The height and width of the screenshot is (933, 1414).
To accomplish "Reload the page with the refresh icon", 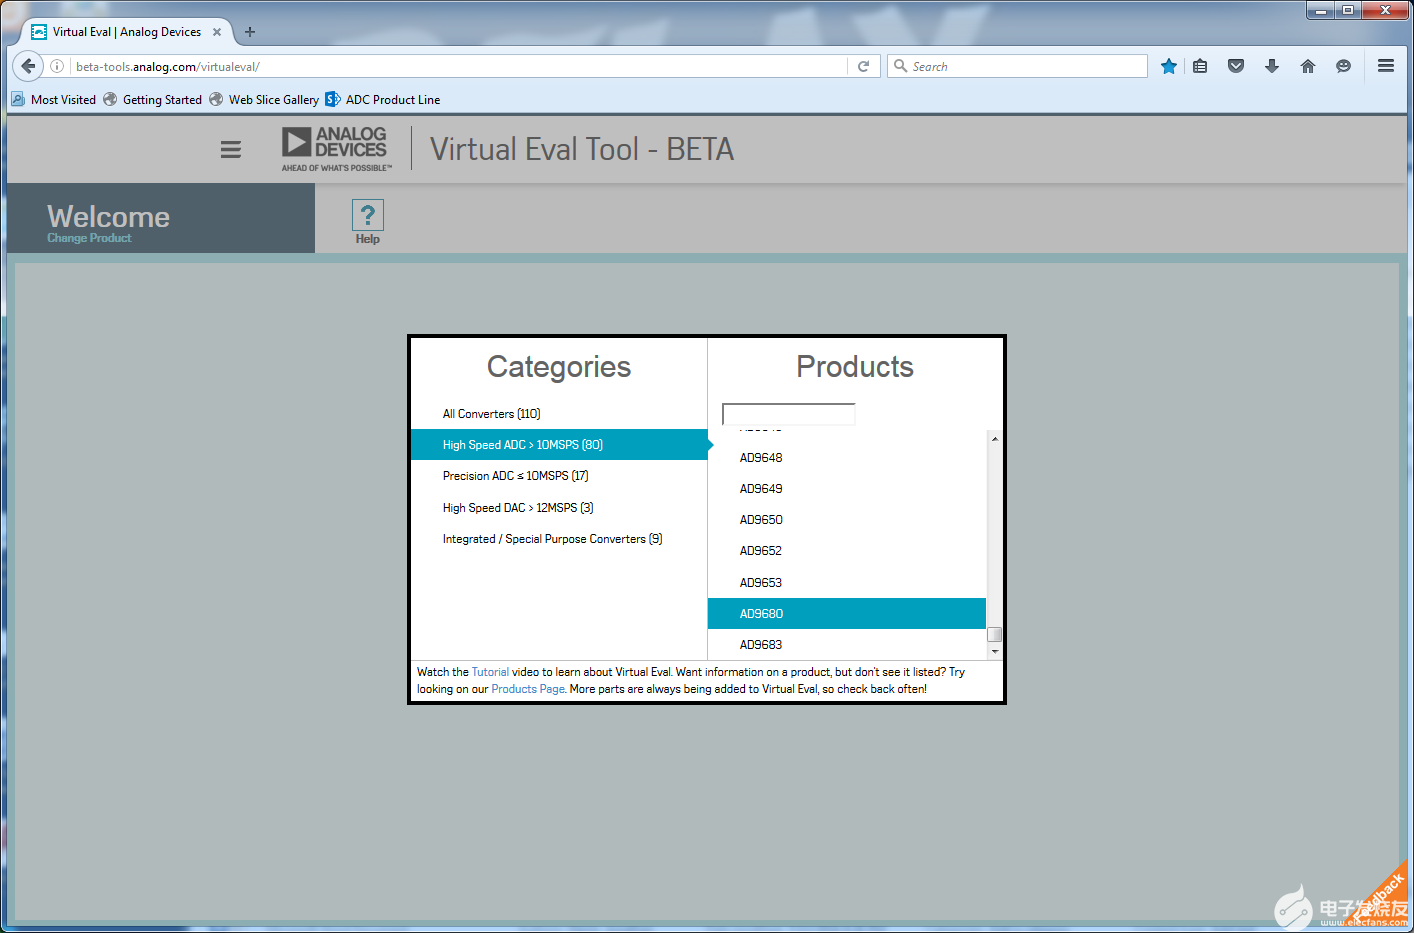I will click(x=864, y=66).
